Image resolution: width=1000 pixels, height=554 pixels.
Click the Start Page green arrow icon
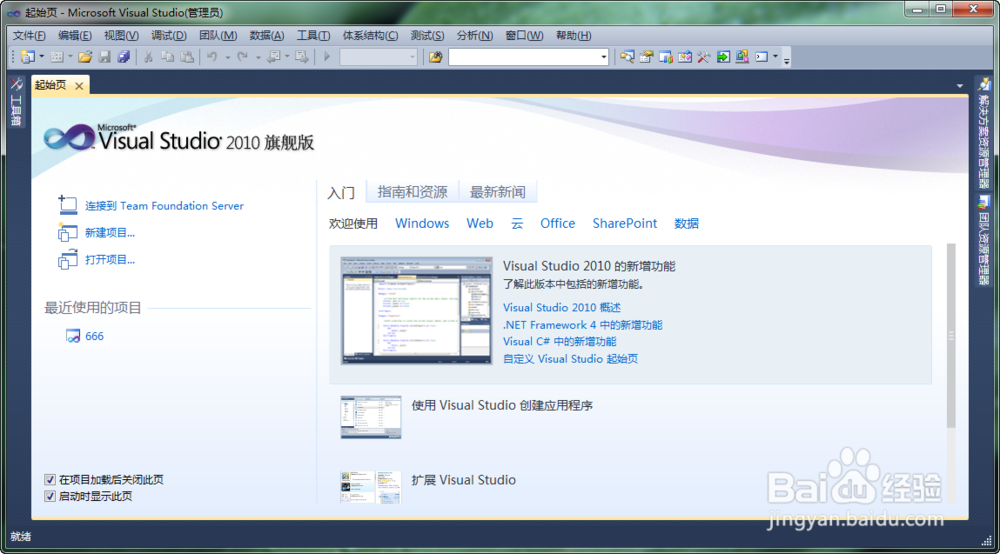(x=723, y=57)
